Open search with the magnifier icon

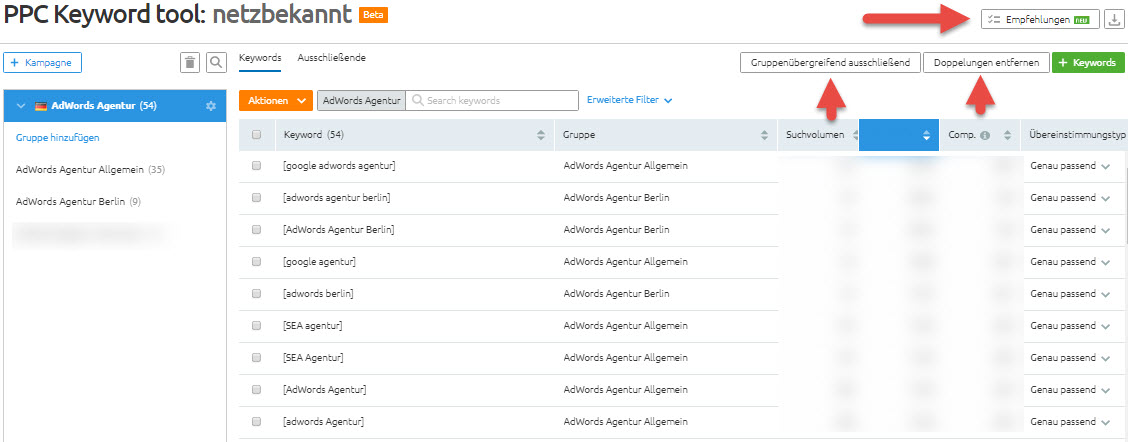click(x=216, y=63)
